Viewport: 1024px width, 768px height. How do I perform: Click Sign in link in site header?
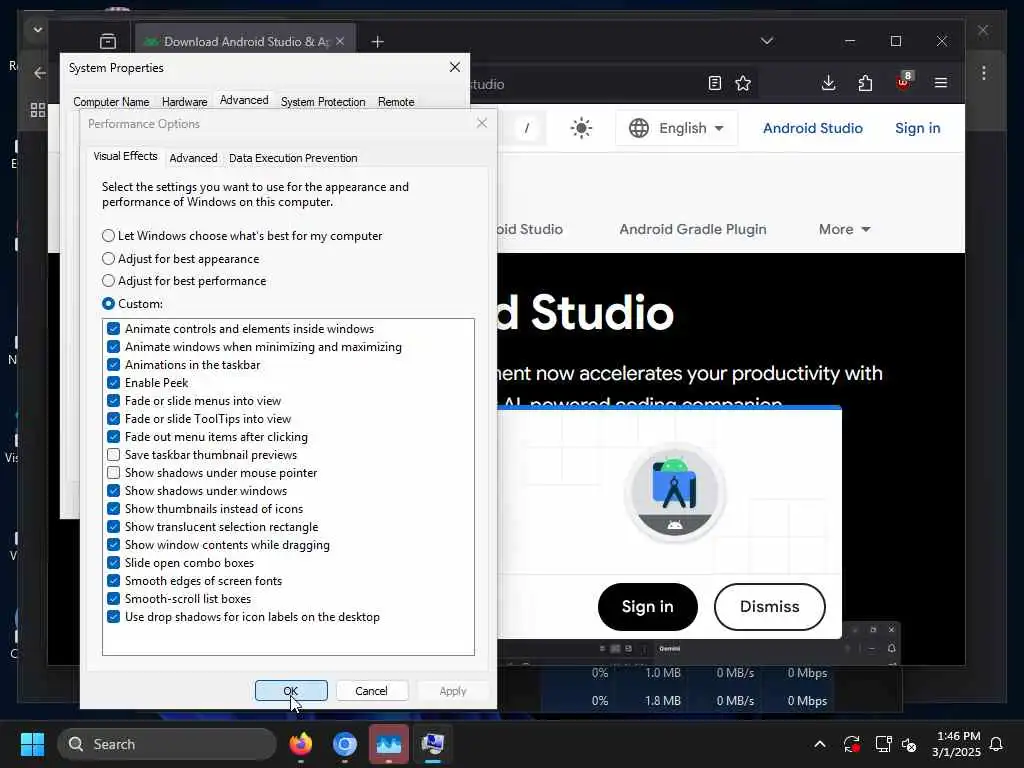pos(917,128)
